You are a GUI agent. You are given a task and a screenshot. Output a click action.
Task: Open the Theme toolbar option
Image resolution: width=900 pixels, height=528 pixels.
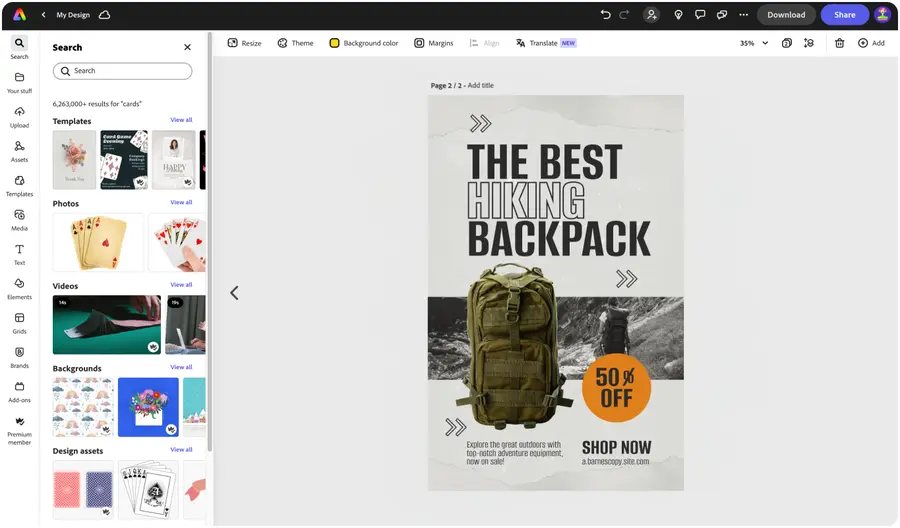coord(295,43)
